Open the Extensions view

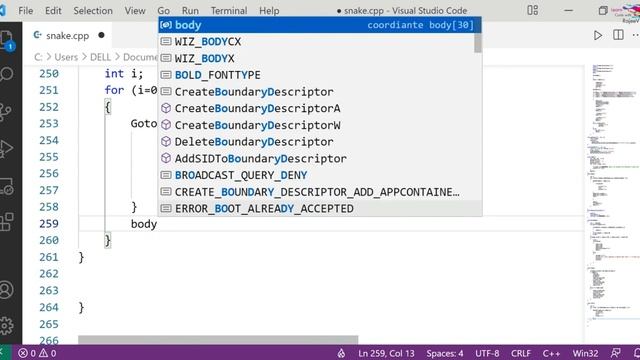(7, 222)
